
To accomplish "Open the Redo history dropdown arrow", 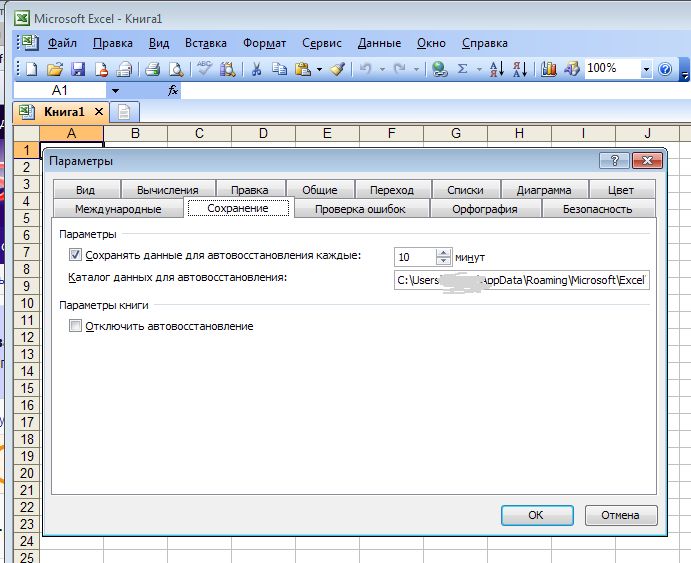I will pyautogui.click(x=416, y=69).
